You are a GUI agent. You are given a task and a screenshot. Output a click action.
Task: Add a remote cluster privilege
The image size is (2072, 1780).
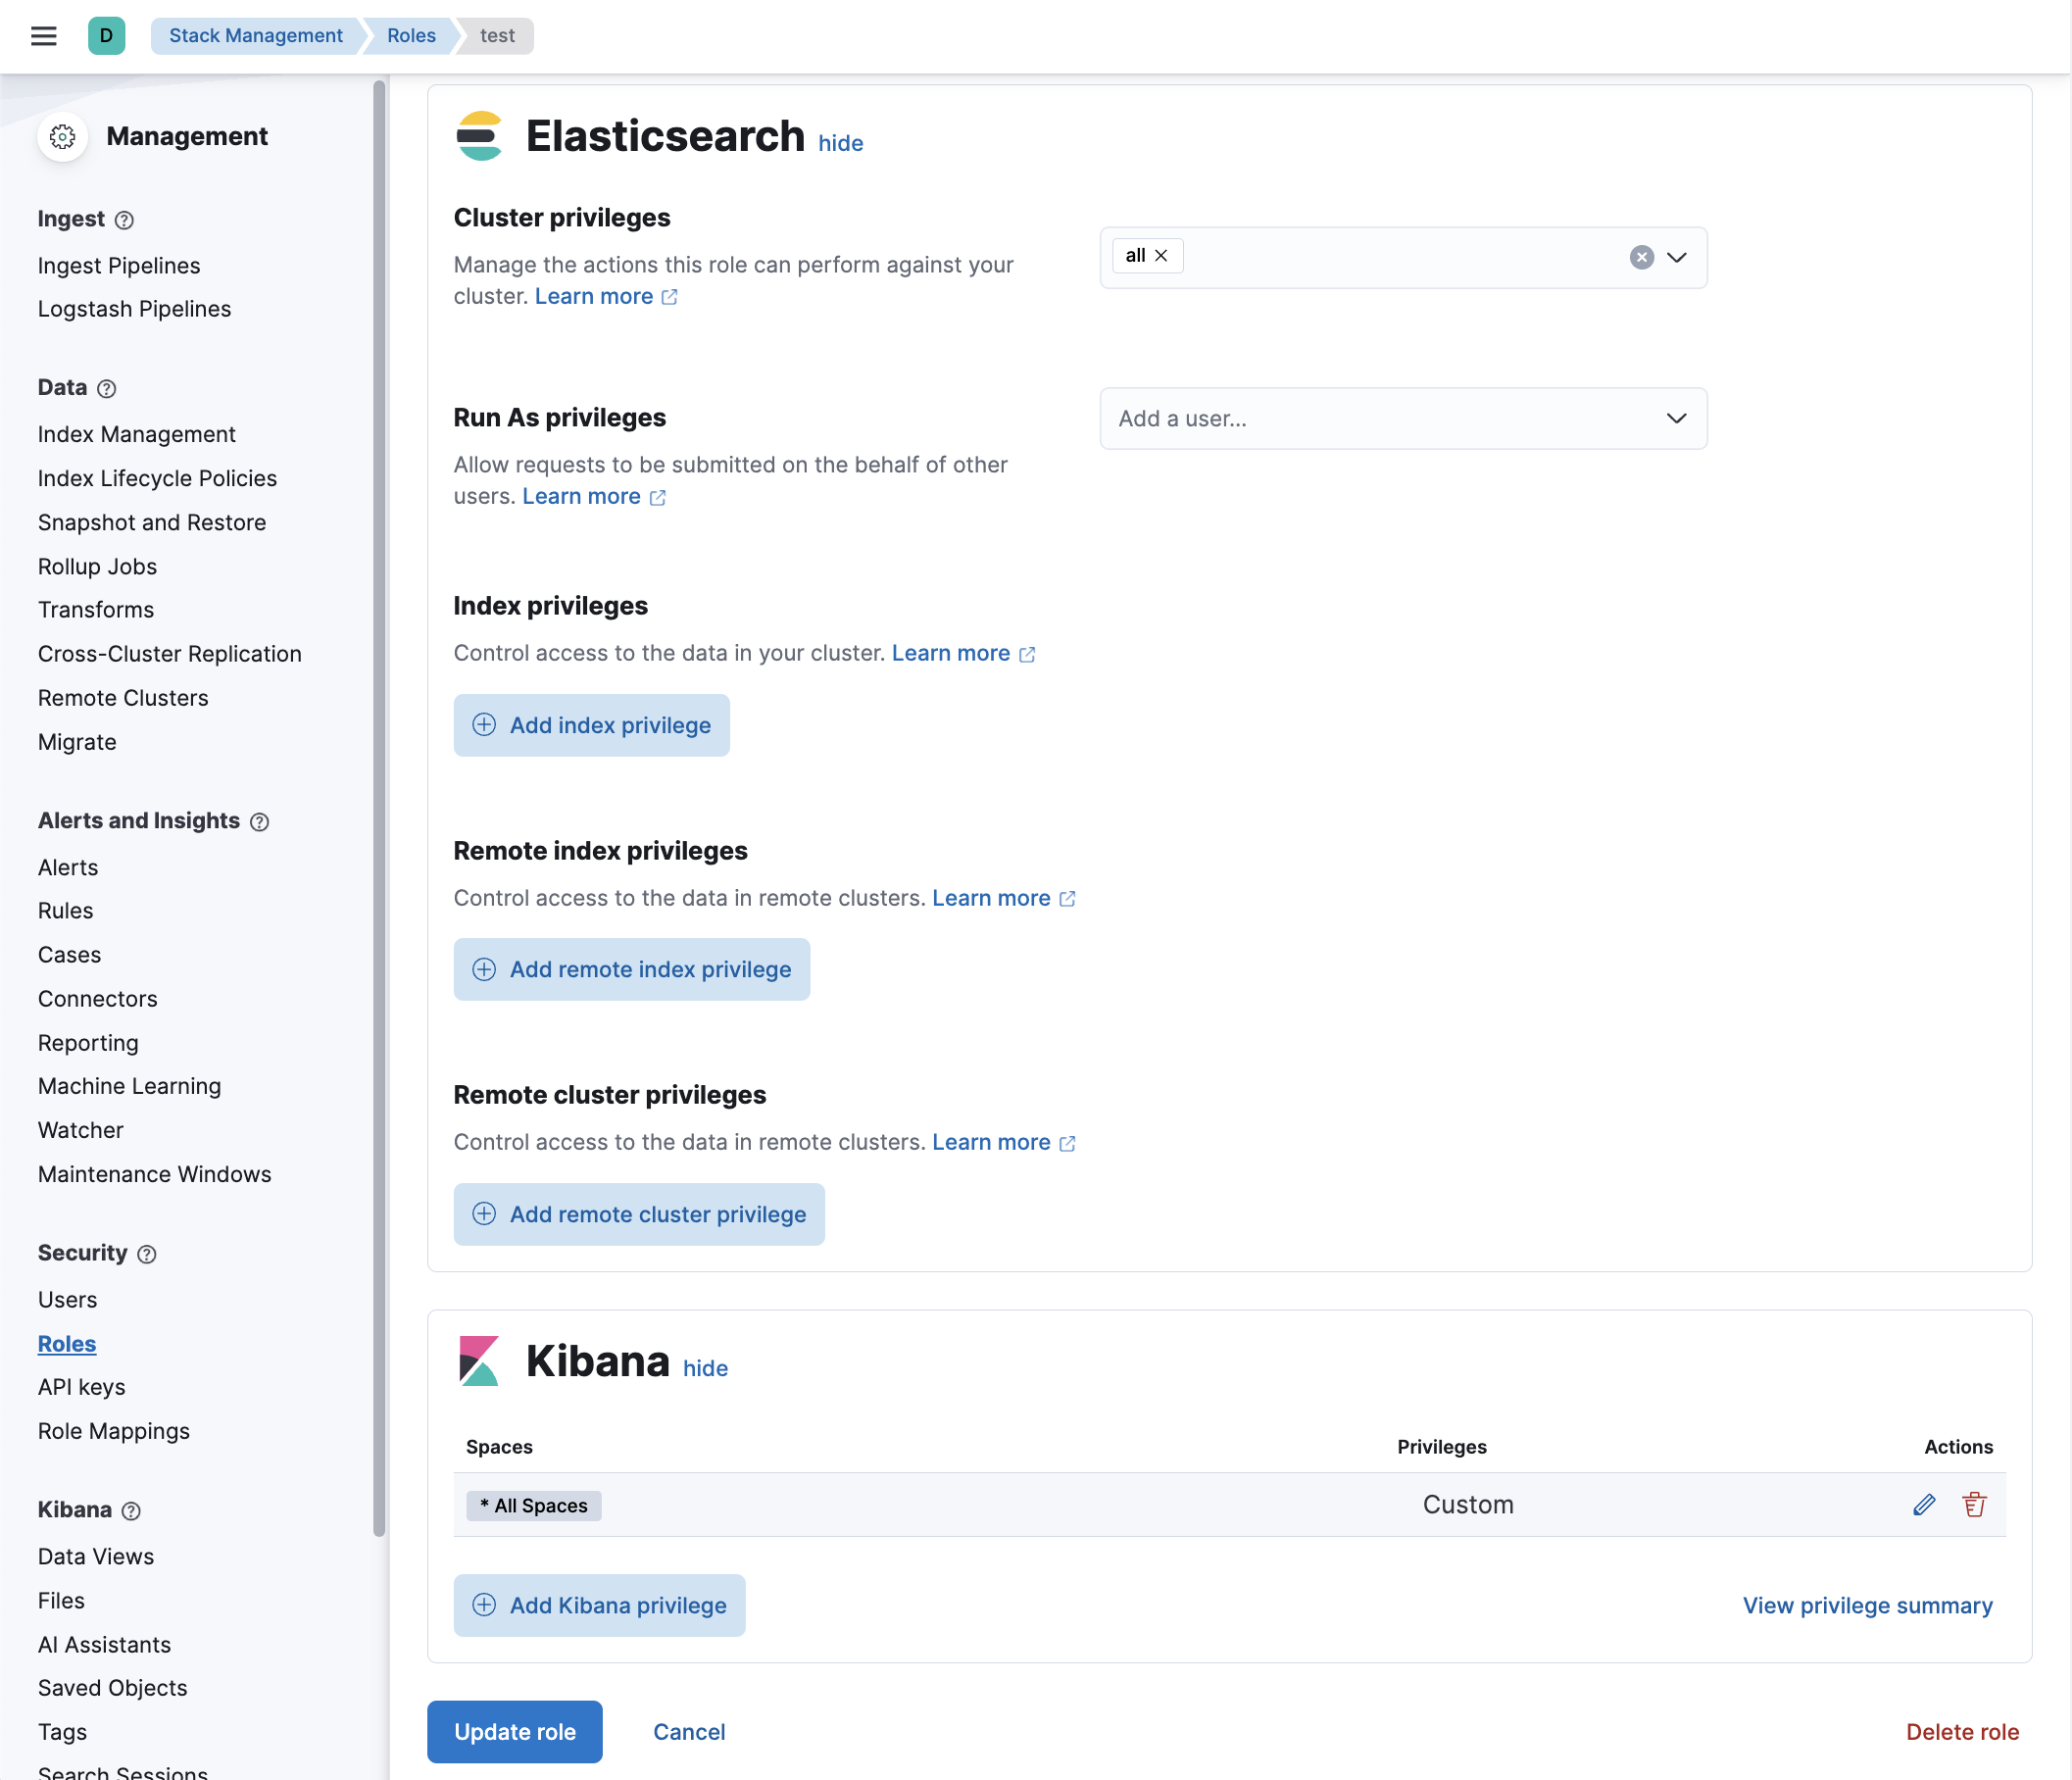point(639,1214)
